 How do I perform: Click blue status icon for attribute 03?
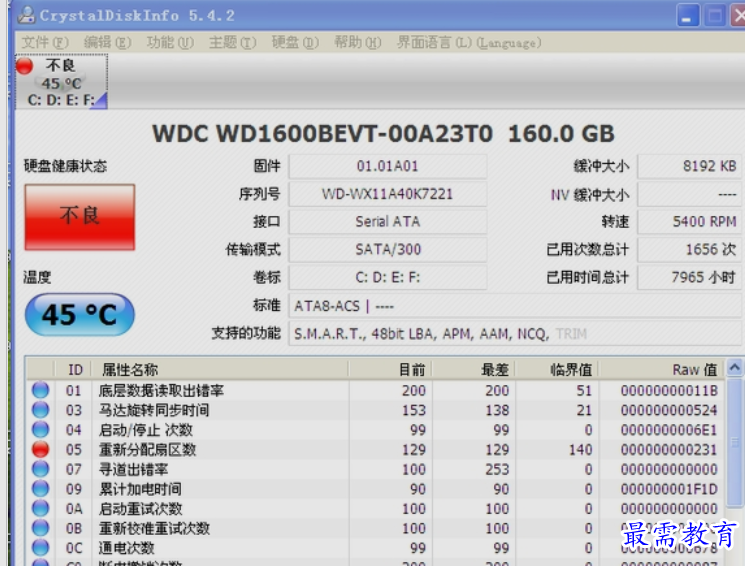(x=40, y=410)
